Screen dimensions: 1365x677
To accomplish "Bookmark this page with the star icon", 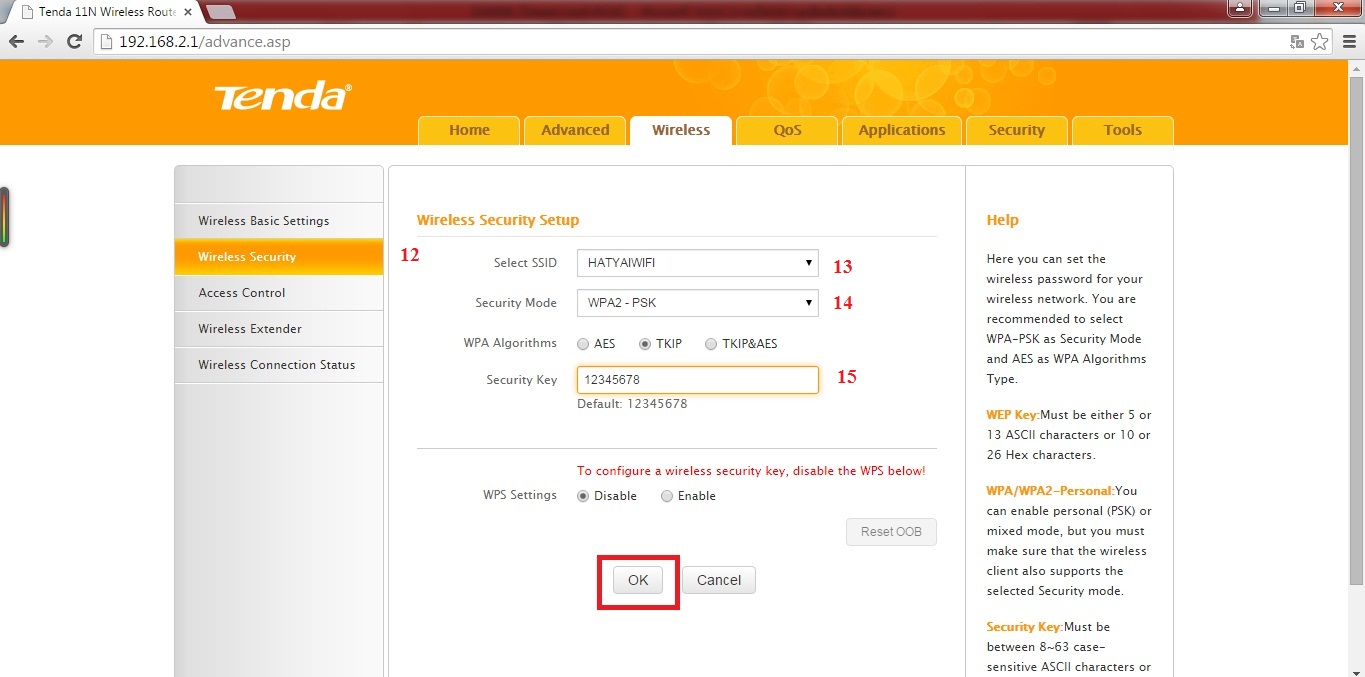I will 1320,42.
